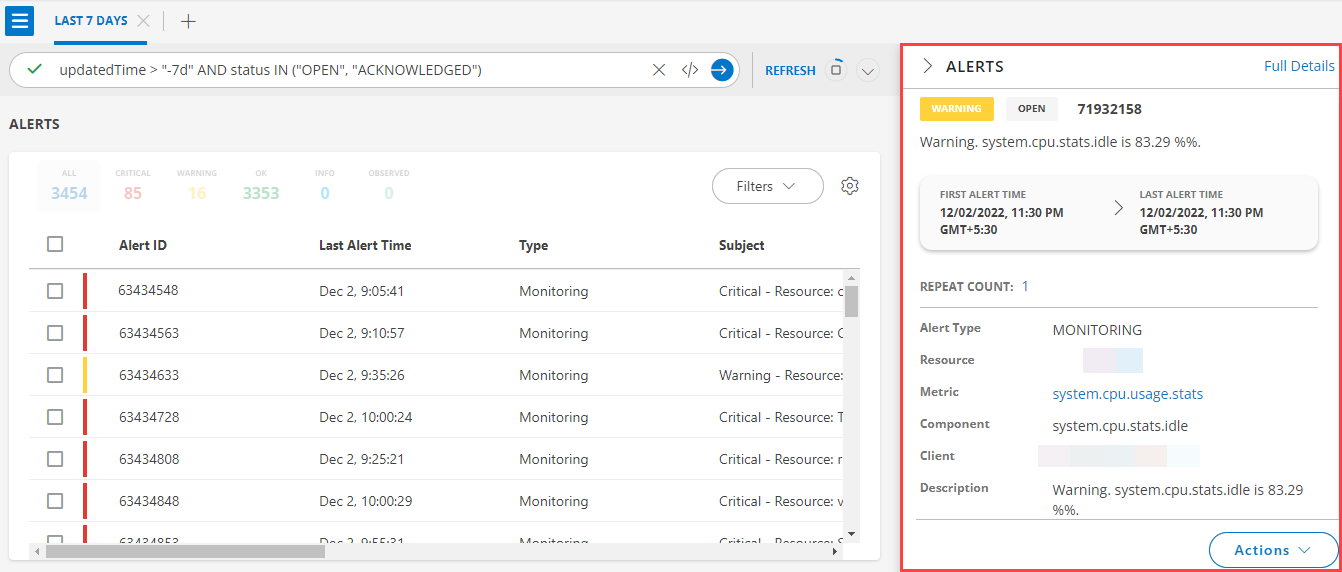The height and width of the screenshot is (572, 1342).
Task: Click the table horizontal scrollbar thumb
Action: pos(185,551)
